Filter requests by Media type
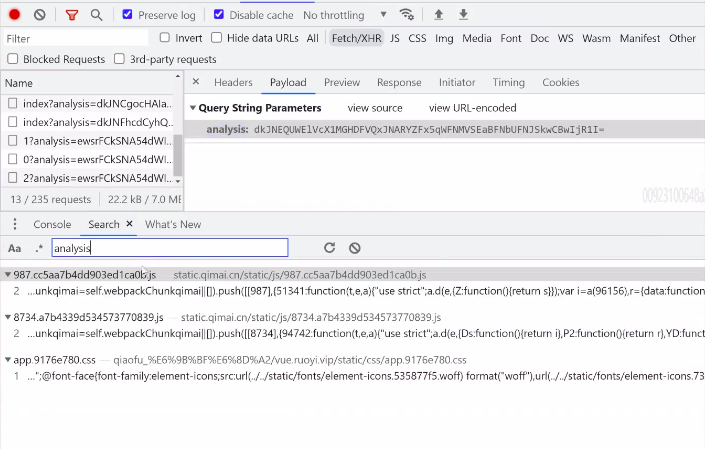This screenshot has height=449, width=705. 477,38
